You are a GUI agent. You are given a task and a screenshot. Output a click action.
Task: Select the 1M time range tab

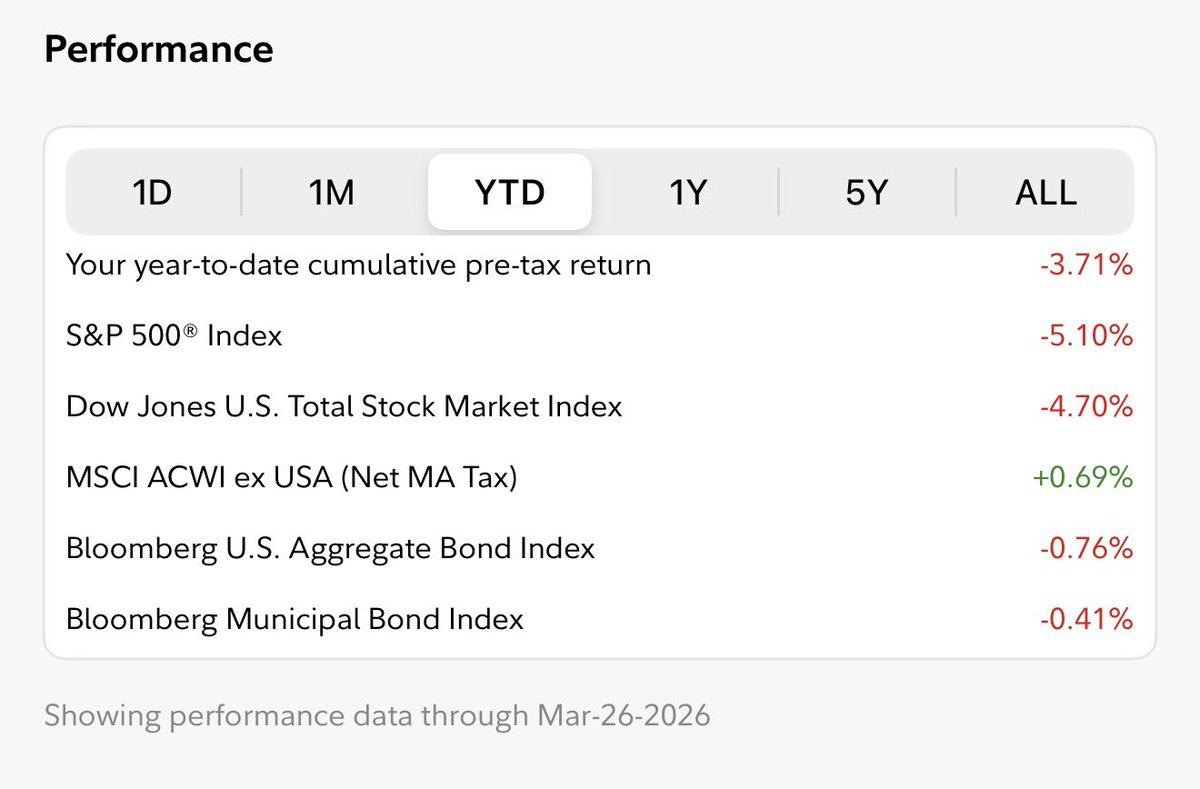point(331,192)
